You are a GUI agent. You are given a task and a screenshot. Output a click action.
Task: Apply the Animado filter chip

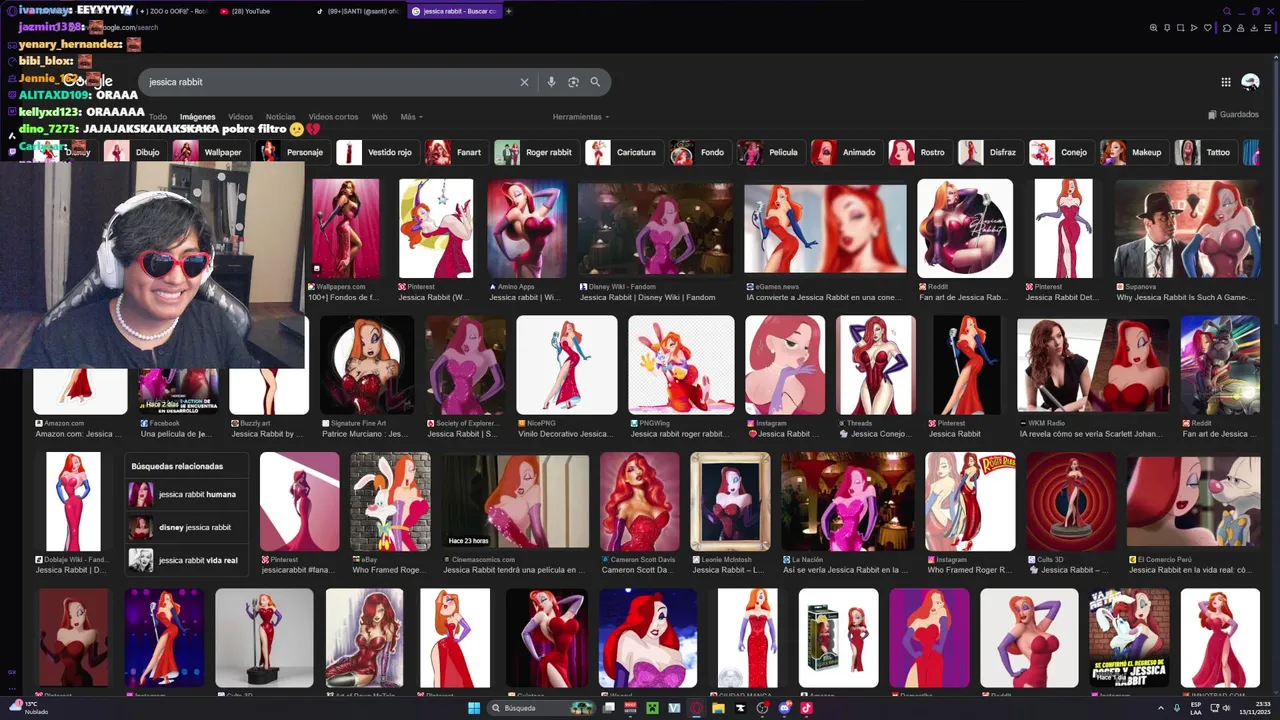tap(846, 152)
